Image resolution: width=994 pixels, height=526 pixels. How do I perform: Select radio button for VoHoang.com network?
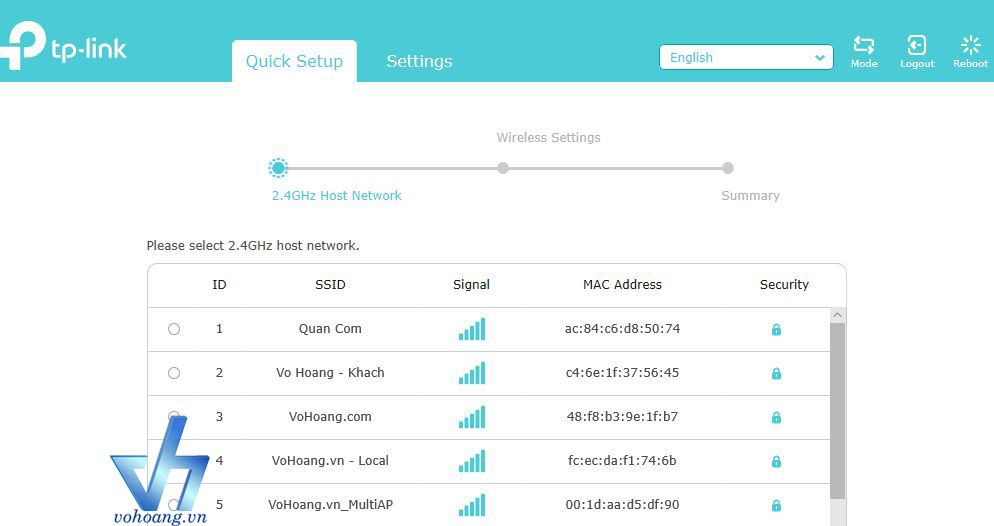pos(174,416)
